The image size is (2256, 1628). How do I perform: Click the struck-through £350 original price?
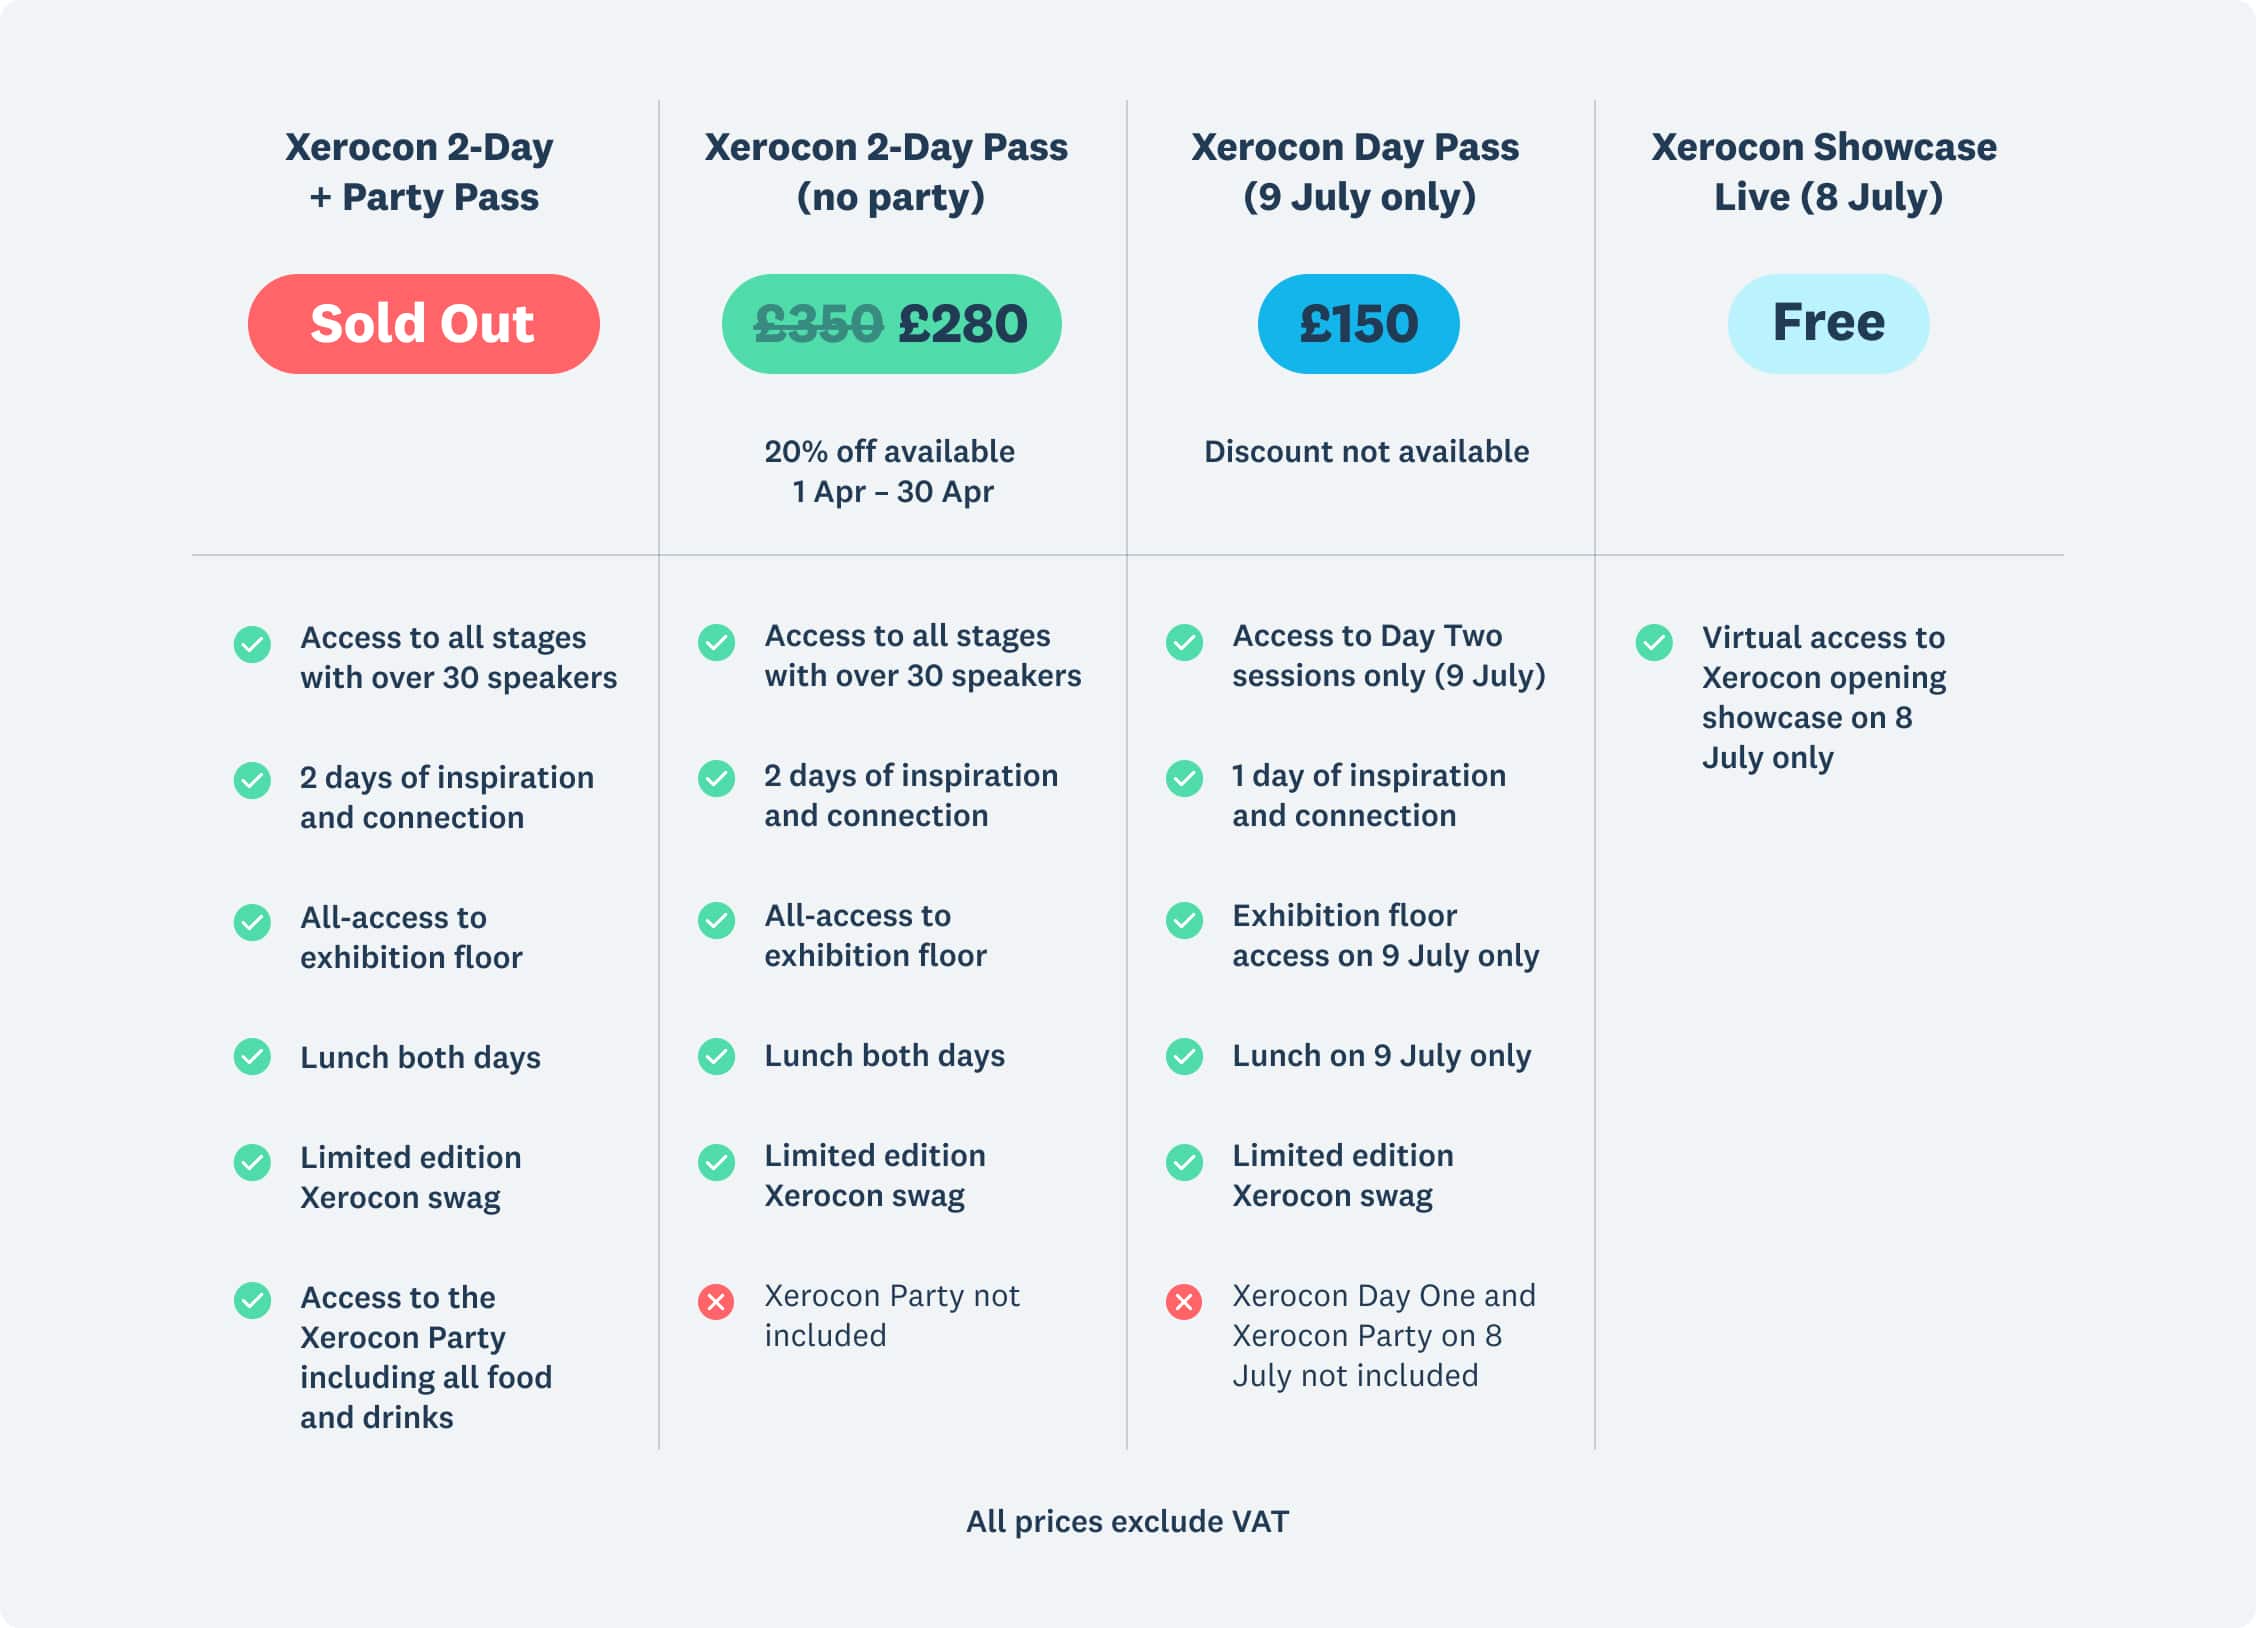pos(818,324)
